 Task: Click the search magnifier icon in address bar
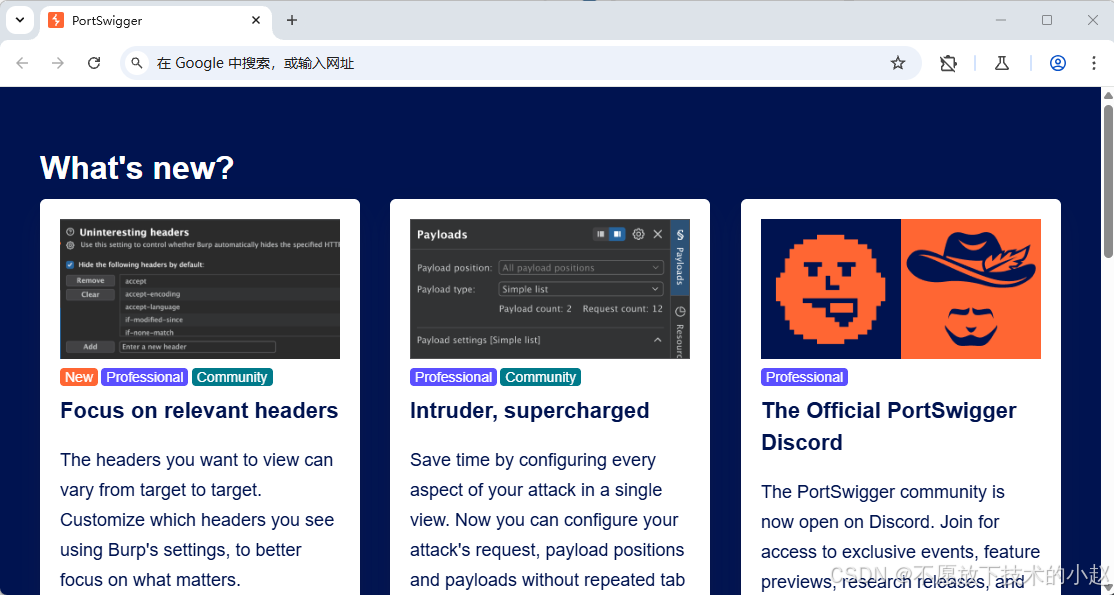tap(136, 63)
